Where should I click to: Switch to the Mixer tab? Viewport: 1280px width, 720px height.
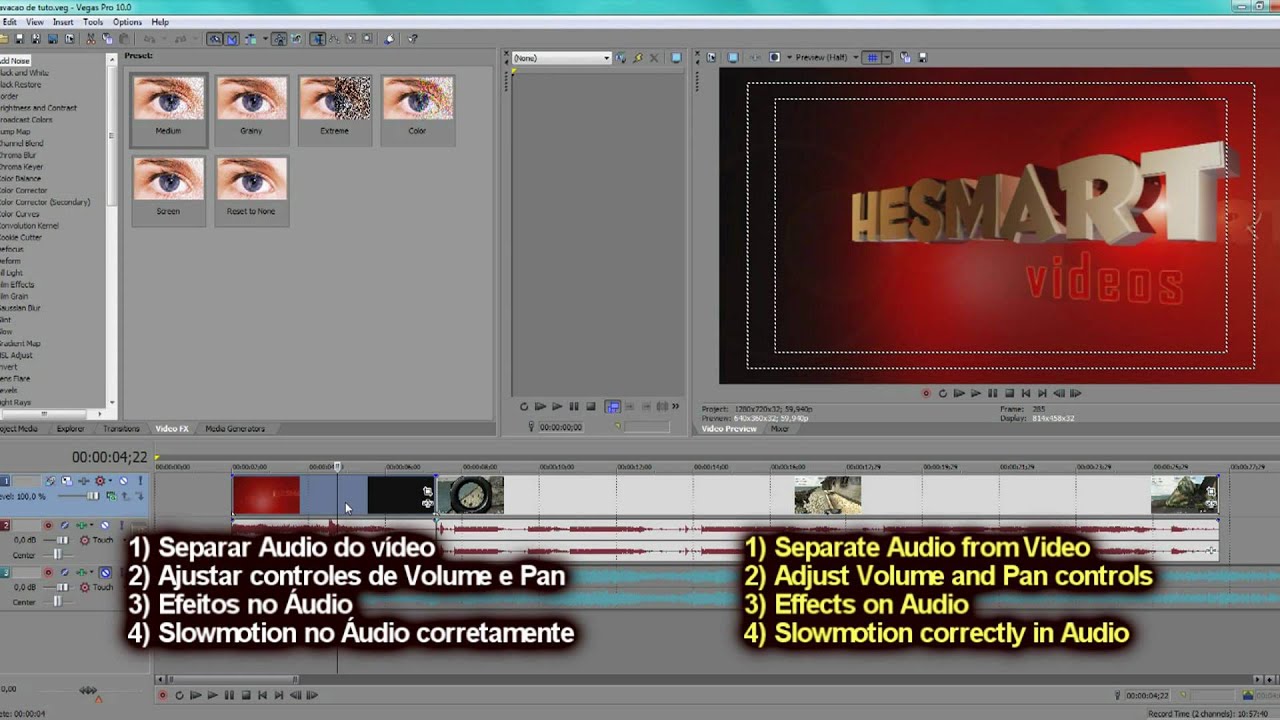[780, 428]
